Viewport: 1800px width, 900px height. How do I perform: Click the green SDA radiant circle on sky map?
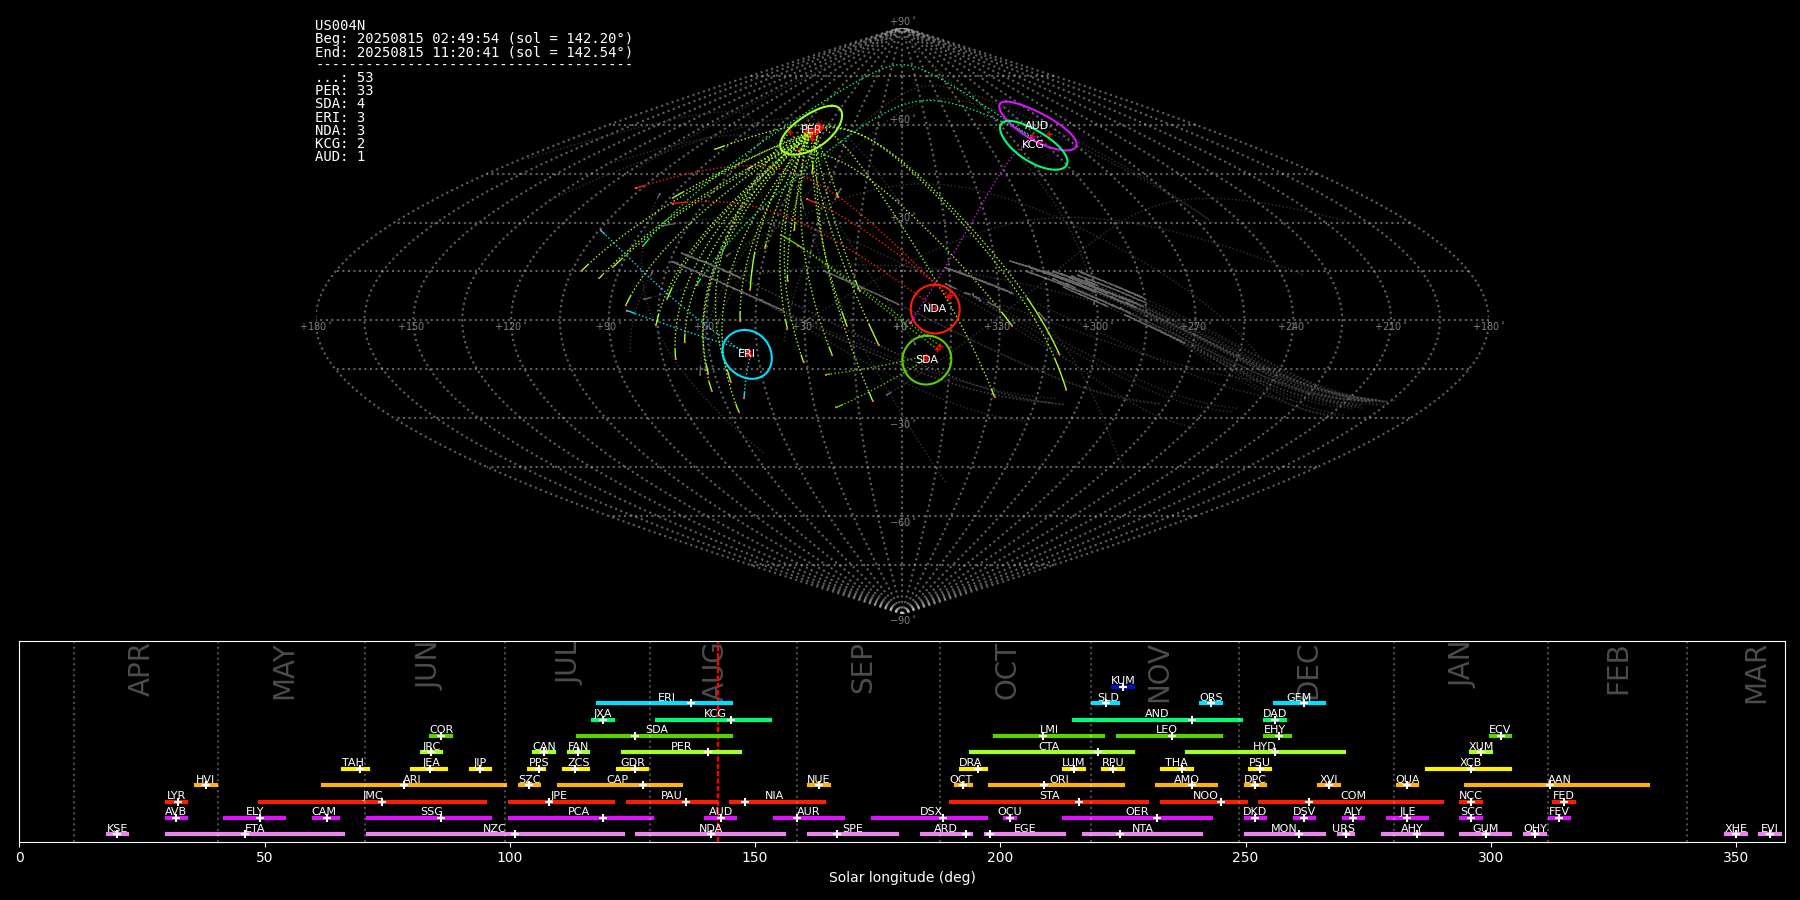tap(926, 360)
